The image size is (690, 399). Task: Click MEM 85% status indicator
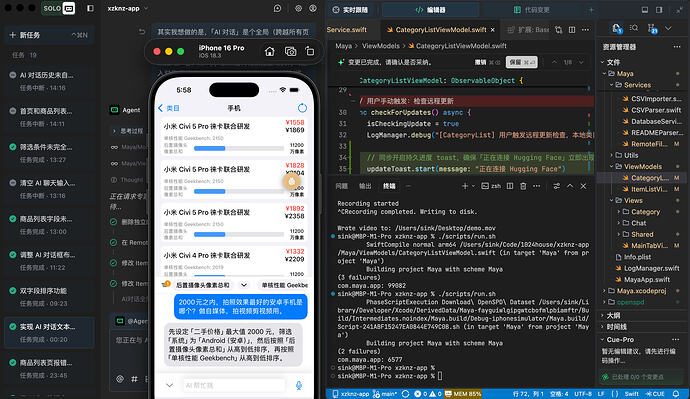click(x=462, y=394)
